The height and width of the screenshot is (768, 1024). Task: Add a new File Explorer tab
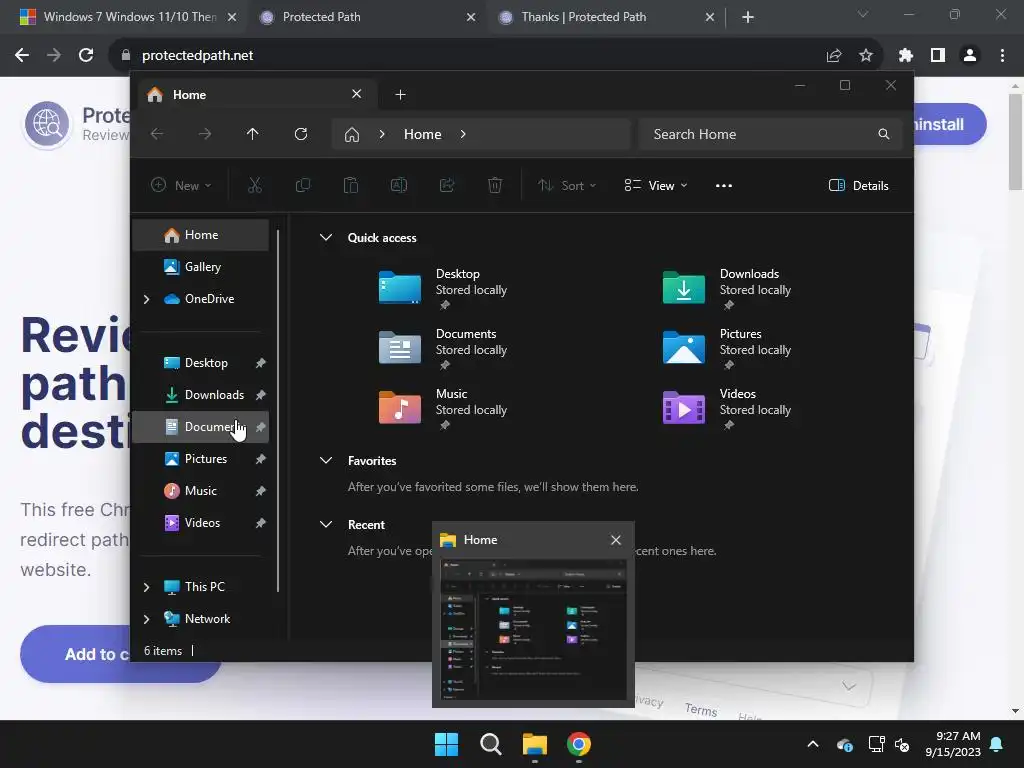click(400, 95)
